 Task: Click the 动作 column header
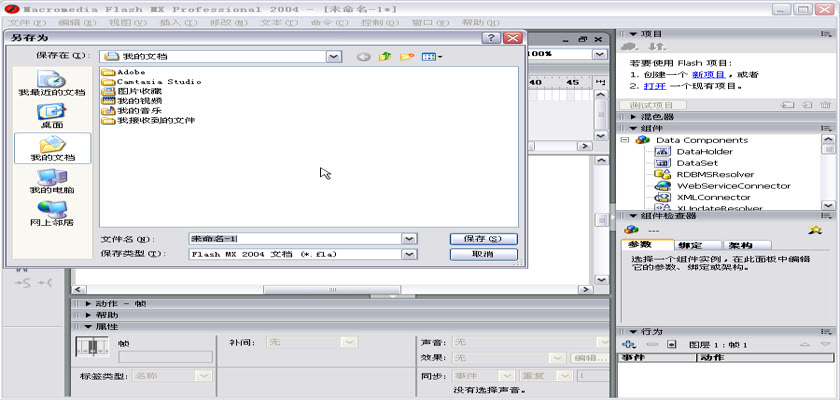[765, 358]
